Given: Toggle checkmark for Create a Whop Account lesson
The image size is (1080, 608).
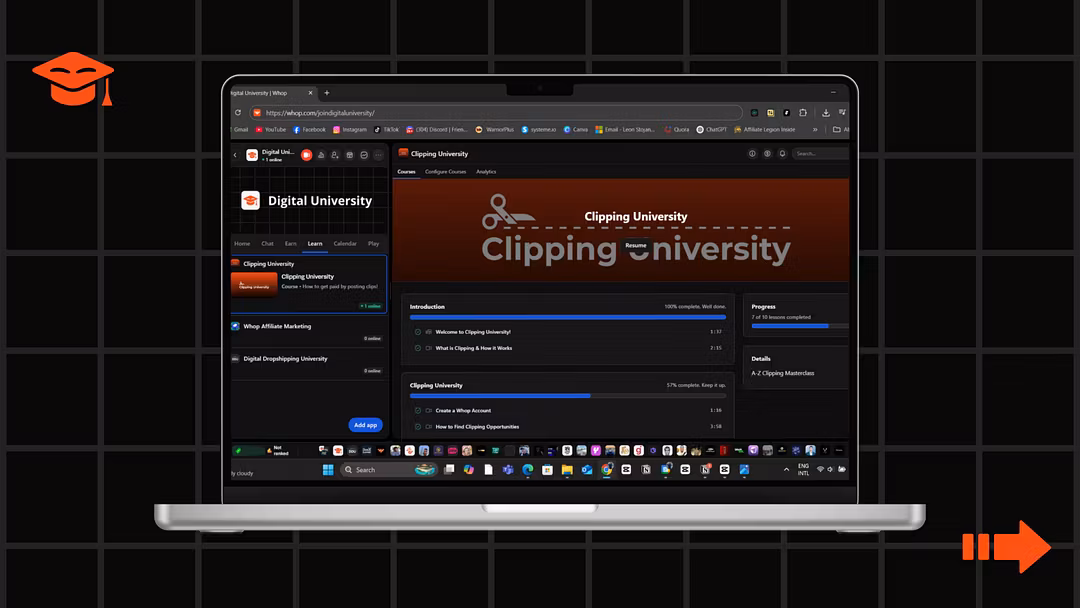Looking at the screenshot, I should (417, 410).
